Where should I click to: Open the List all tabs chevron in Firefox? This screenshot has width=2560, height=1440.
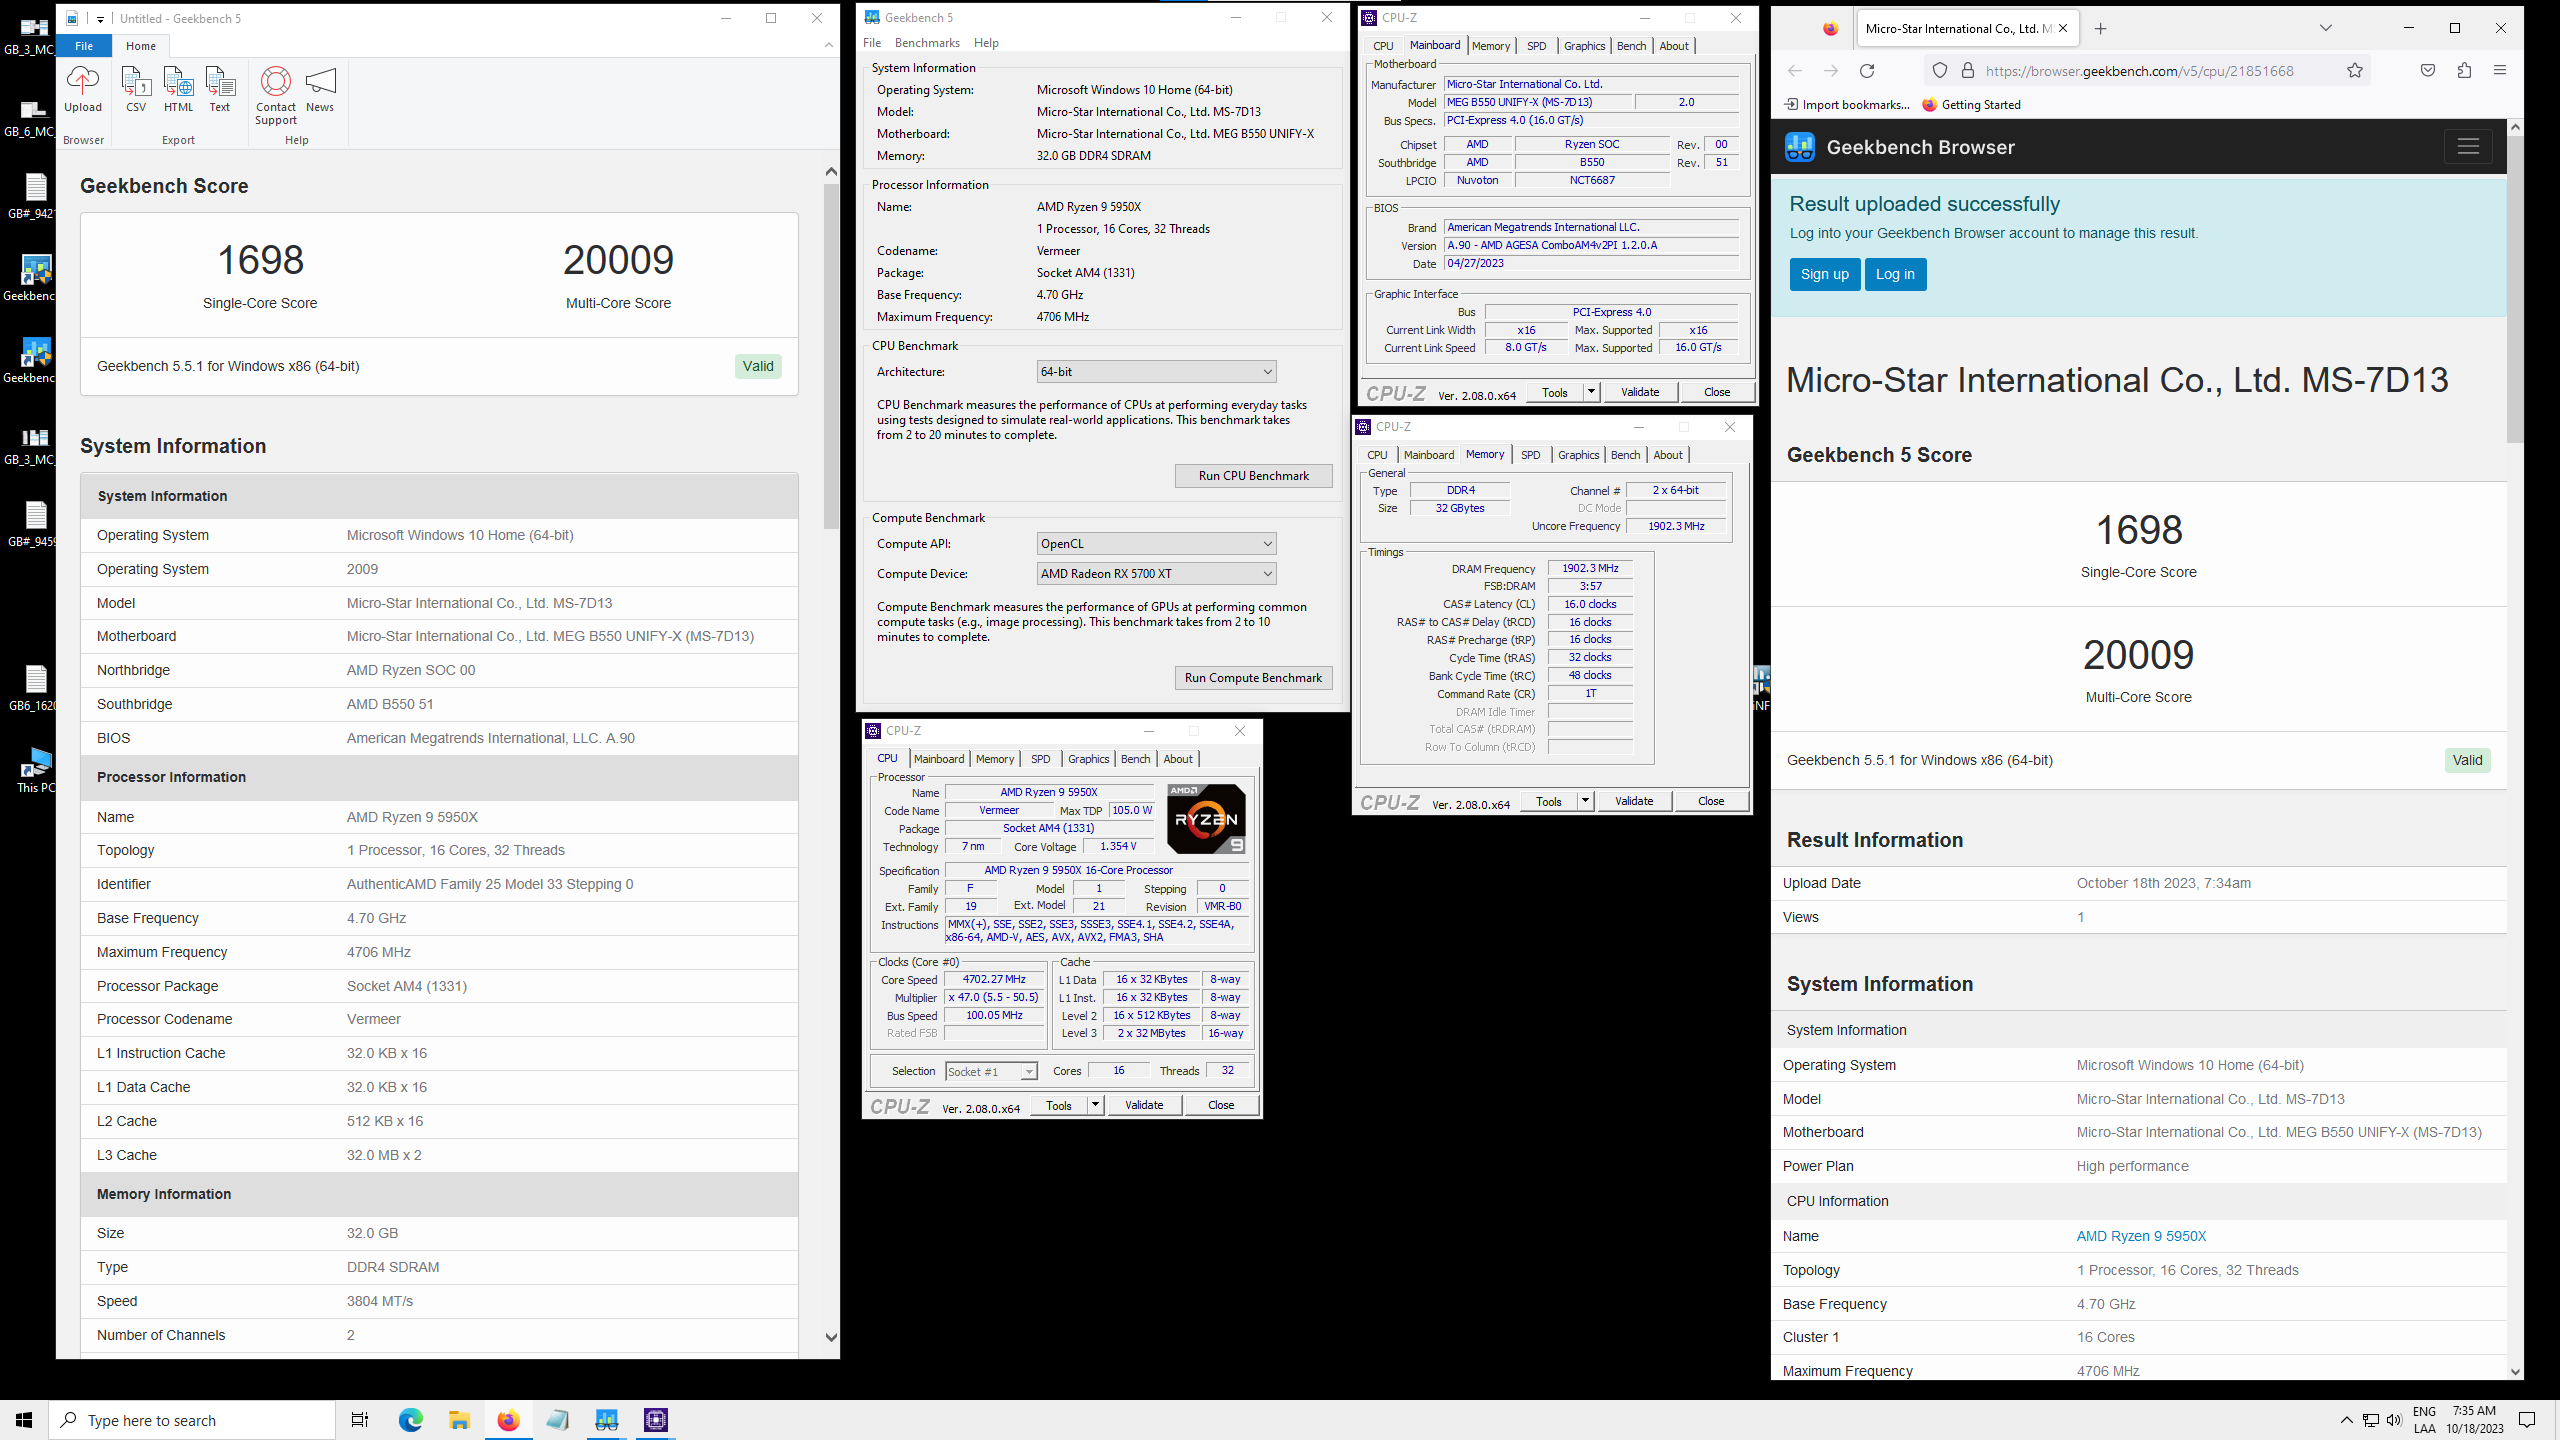(2325, 29)
